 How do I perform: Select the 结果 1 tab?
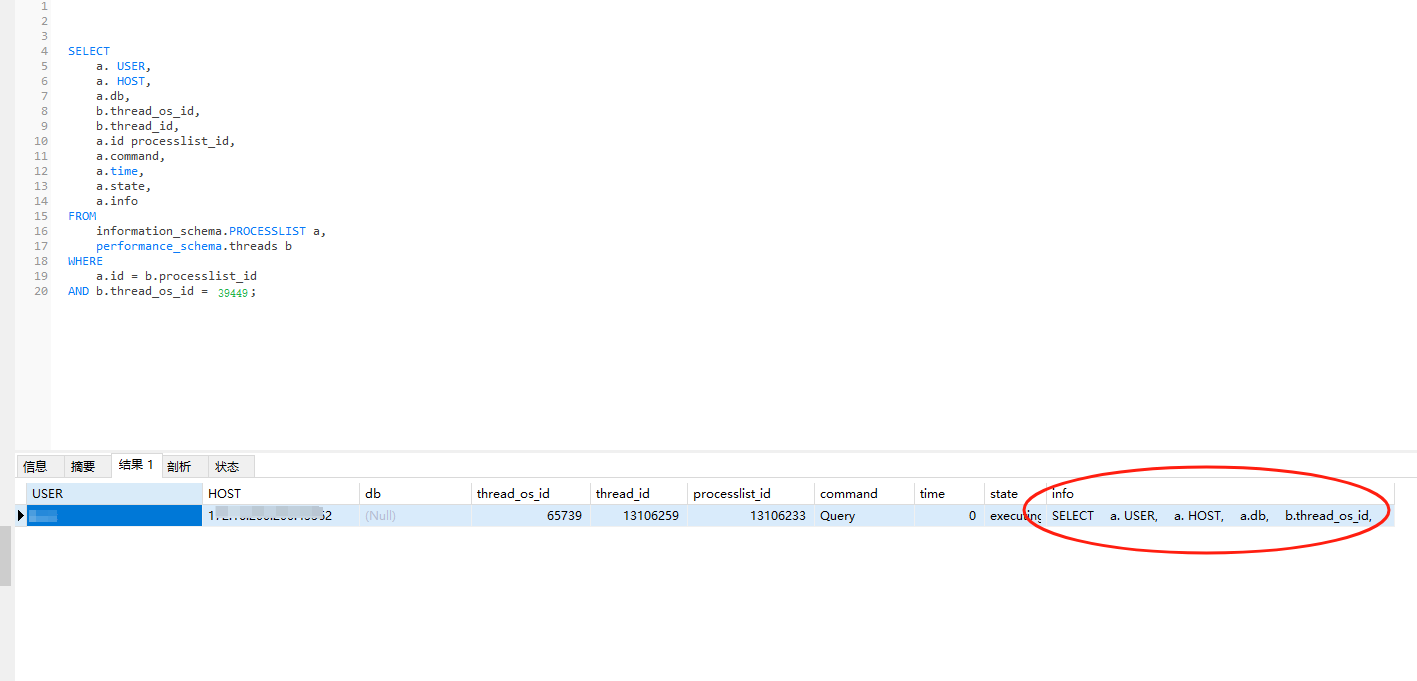click(x=136, y=465)
